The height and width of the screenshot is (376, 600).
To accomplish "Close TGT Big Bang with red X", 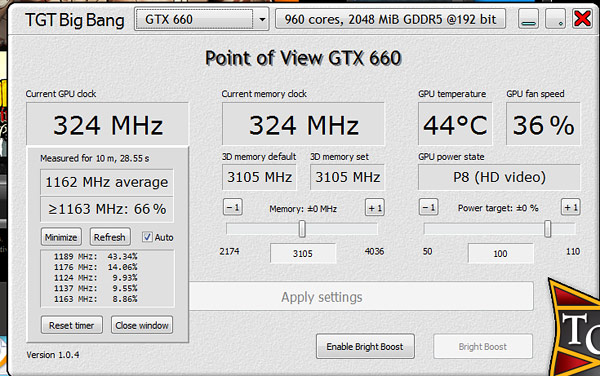I will point(582,19).
